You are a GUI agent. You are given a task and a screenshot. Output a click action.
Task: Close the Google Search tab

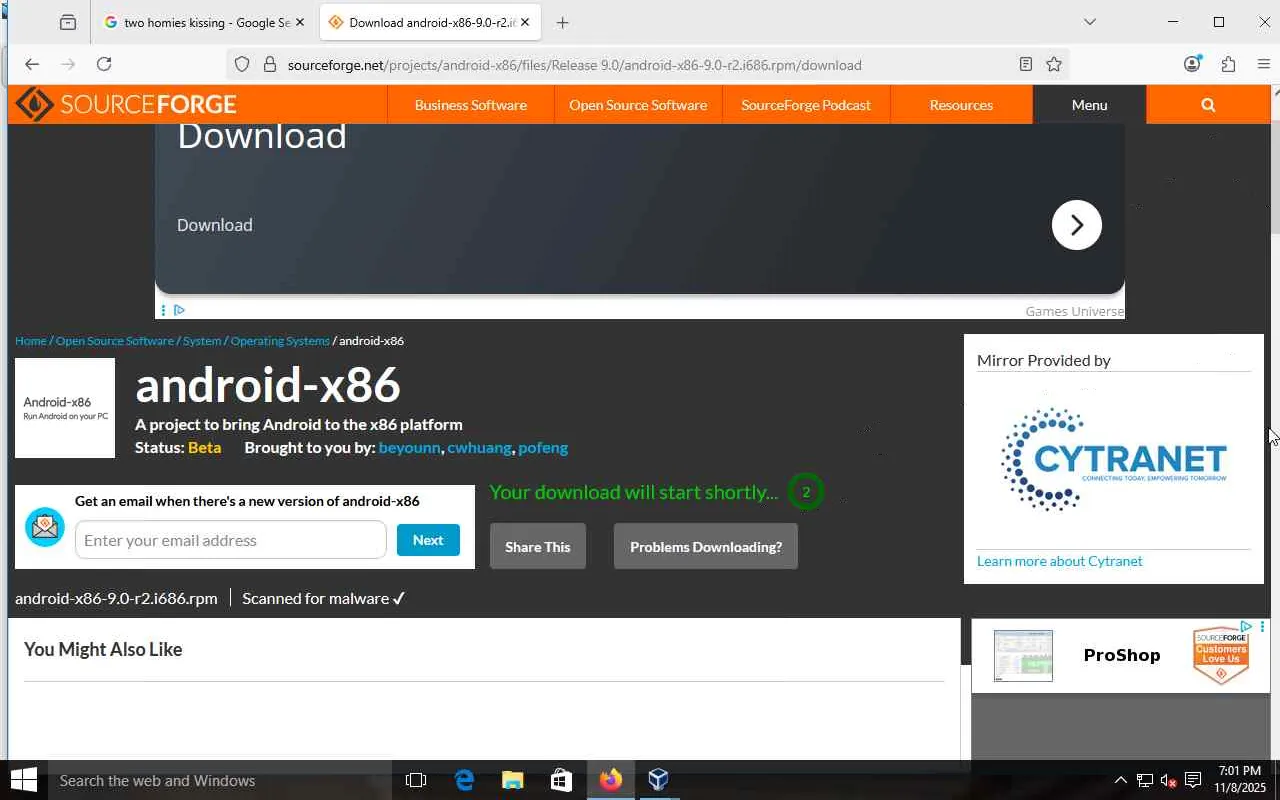pos(299,22)
